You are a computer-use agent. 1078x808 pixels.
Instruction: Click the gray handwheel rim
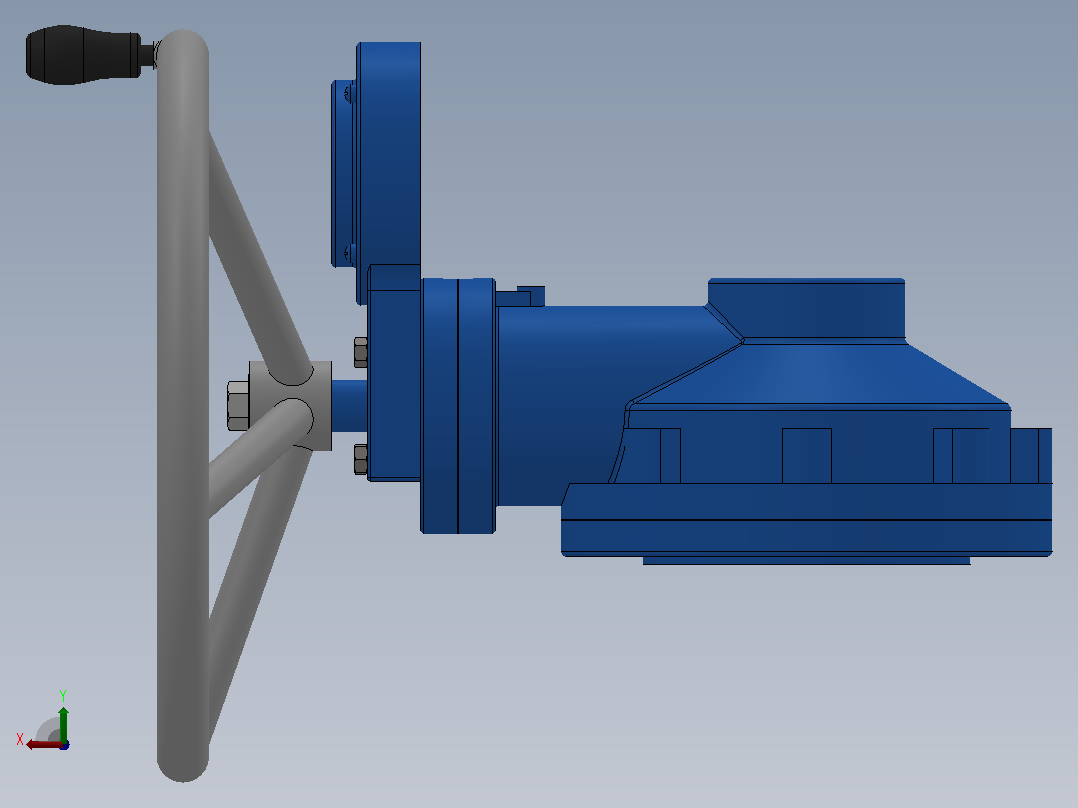[183, 406]
